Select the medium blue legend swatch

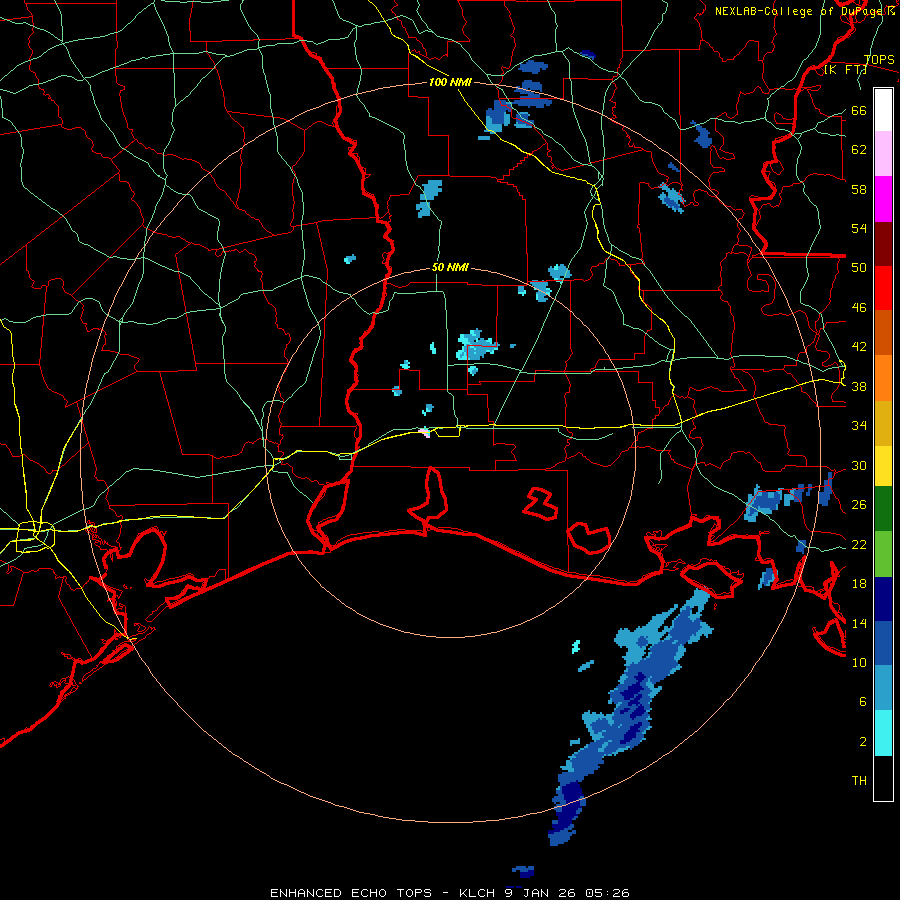point(883,643)
